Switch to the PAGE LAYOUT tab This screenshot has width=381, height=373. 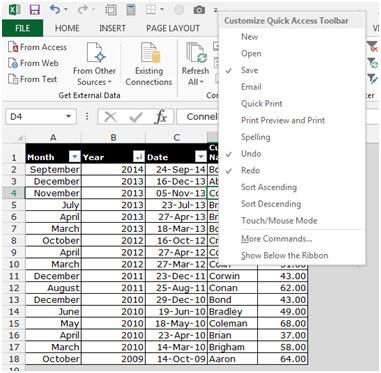[173, 29]
